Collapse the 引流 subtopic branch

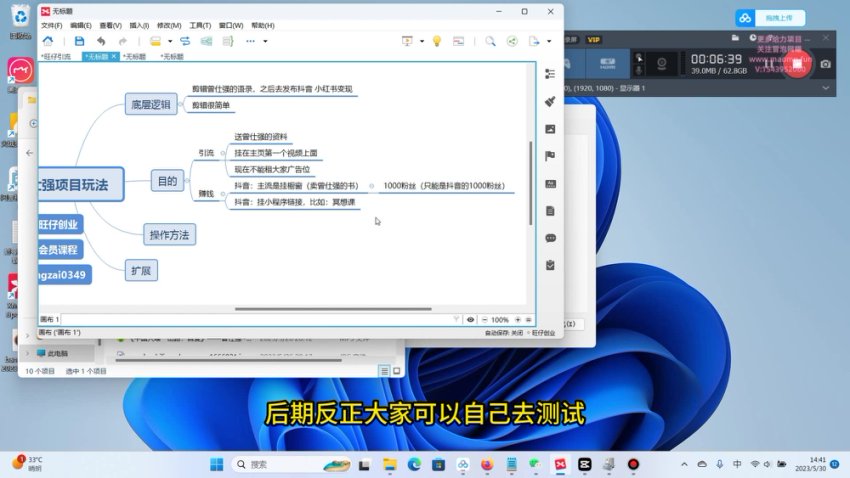[x=222, y=153]
